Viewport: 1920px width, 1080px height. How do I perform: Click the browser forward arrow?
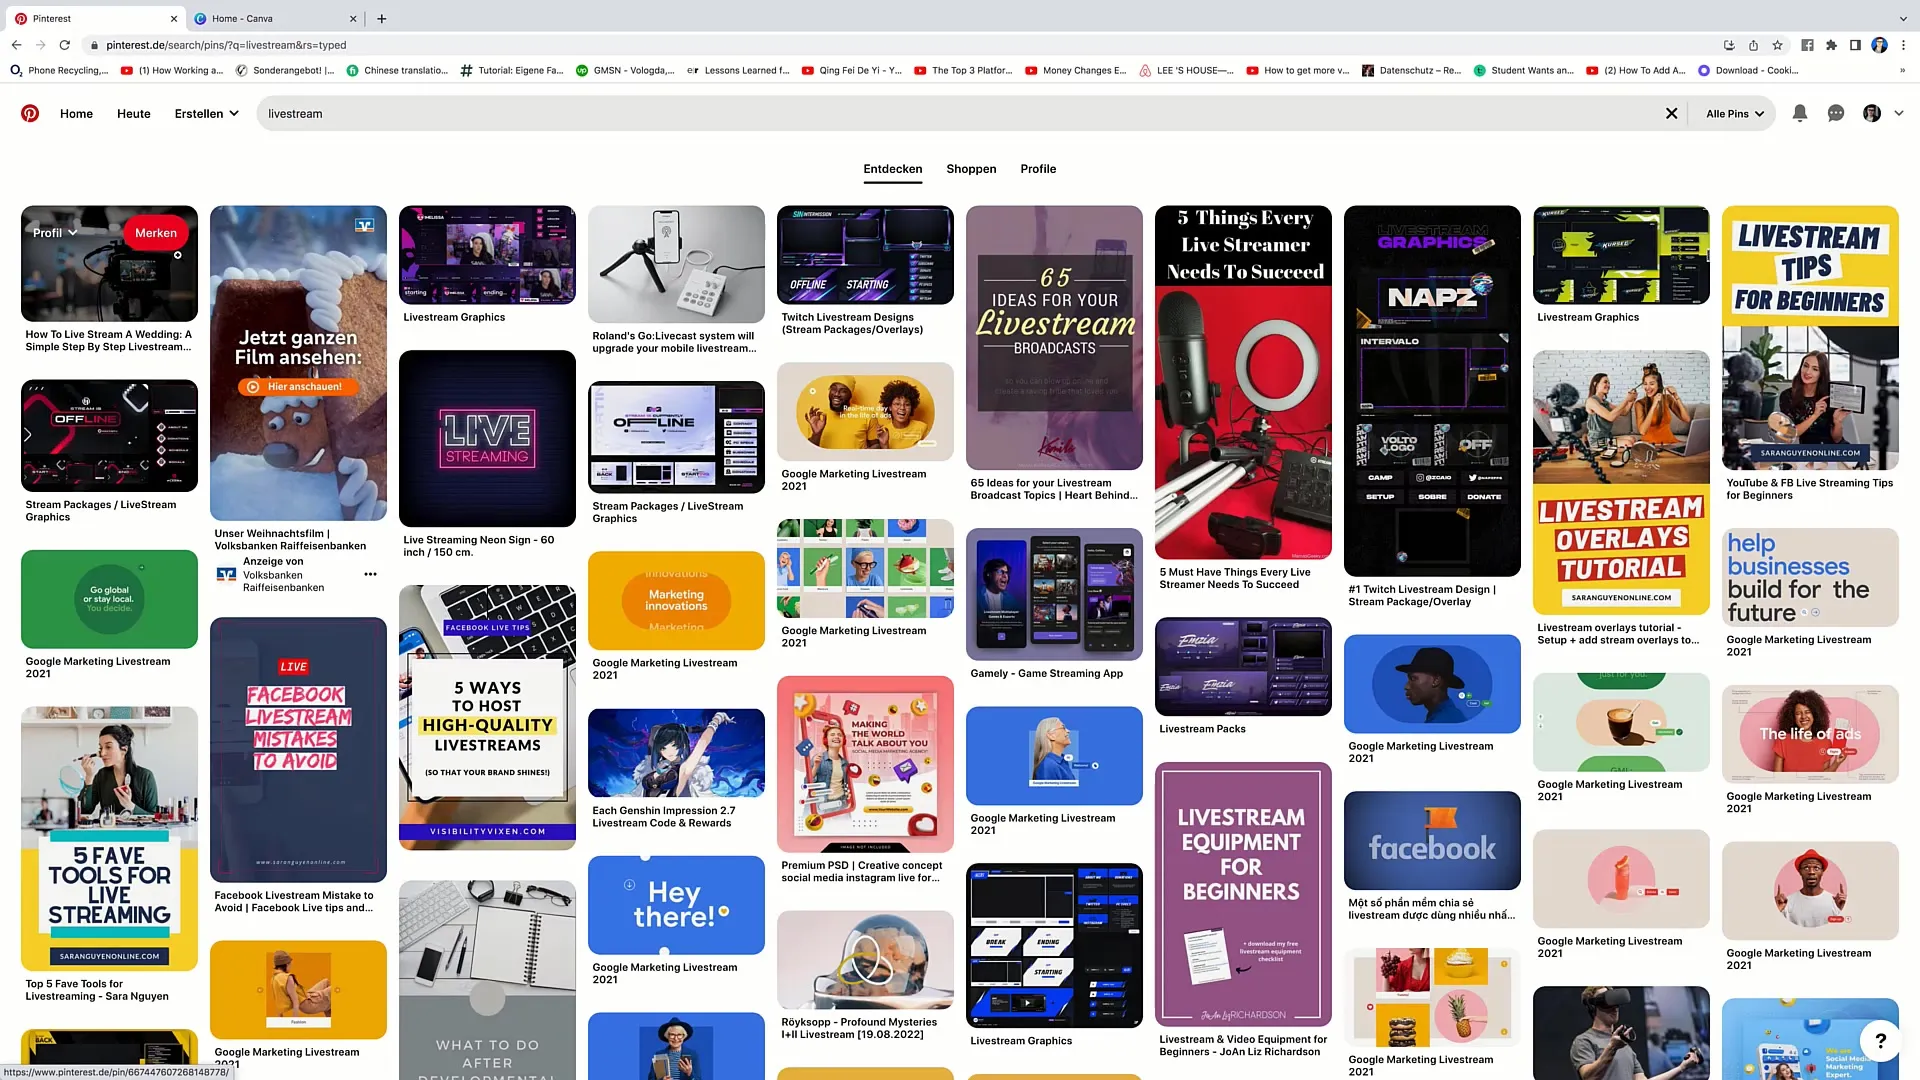click(40, 44)
